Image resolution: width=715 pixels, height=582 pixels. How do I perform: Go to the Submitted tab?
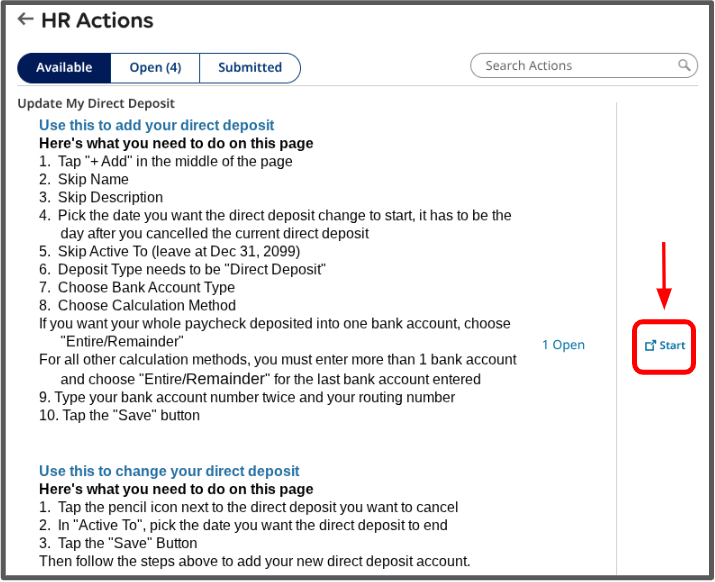(x=250, y=68)
